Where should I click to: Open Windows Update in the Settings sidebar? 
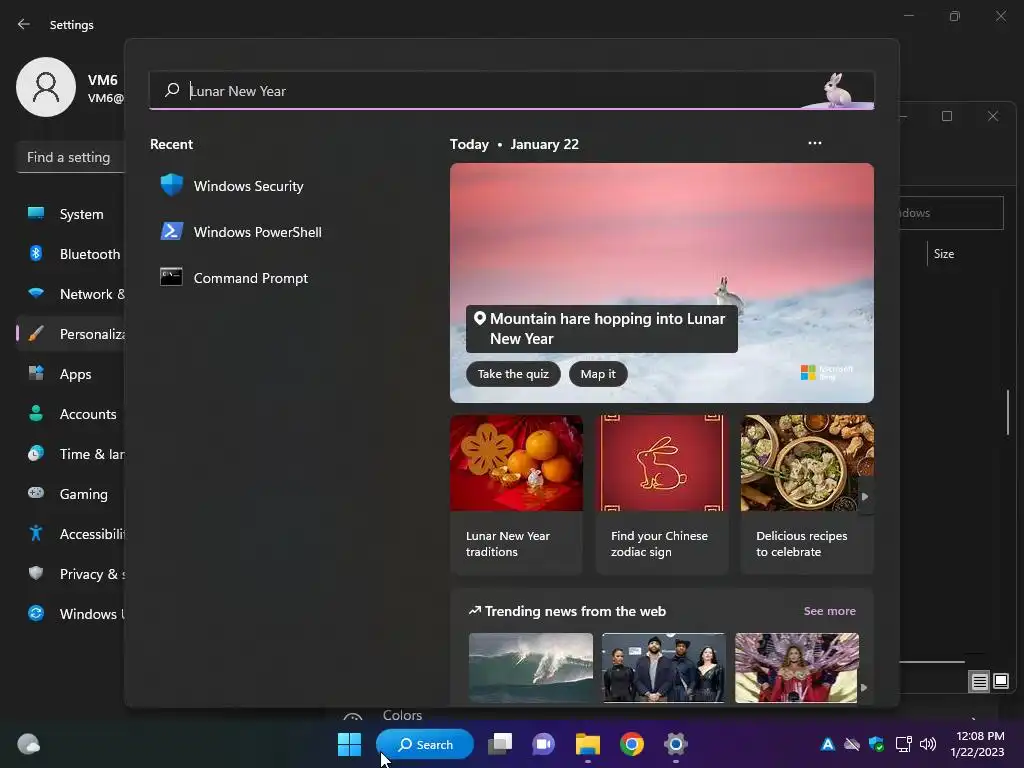71,614
